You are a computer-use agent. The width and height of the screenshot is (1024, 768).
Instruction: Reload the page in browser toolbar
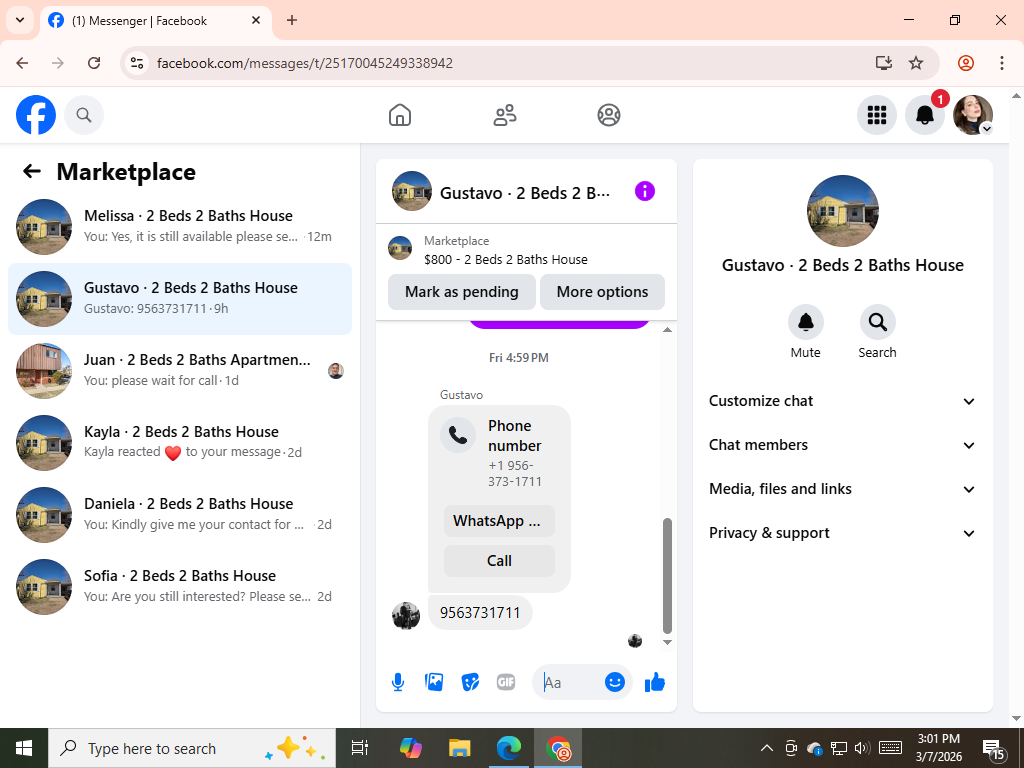tap(94, 63)
